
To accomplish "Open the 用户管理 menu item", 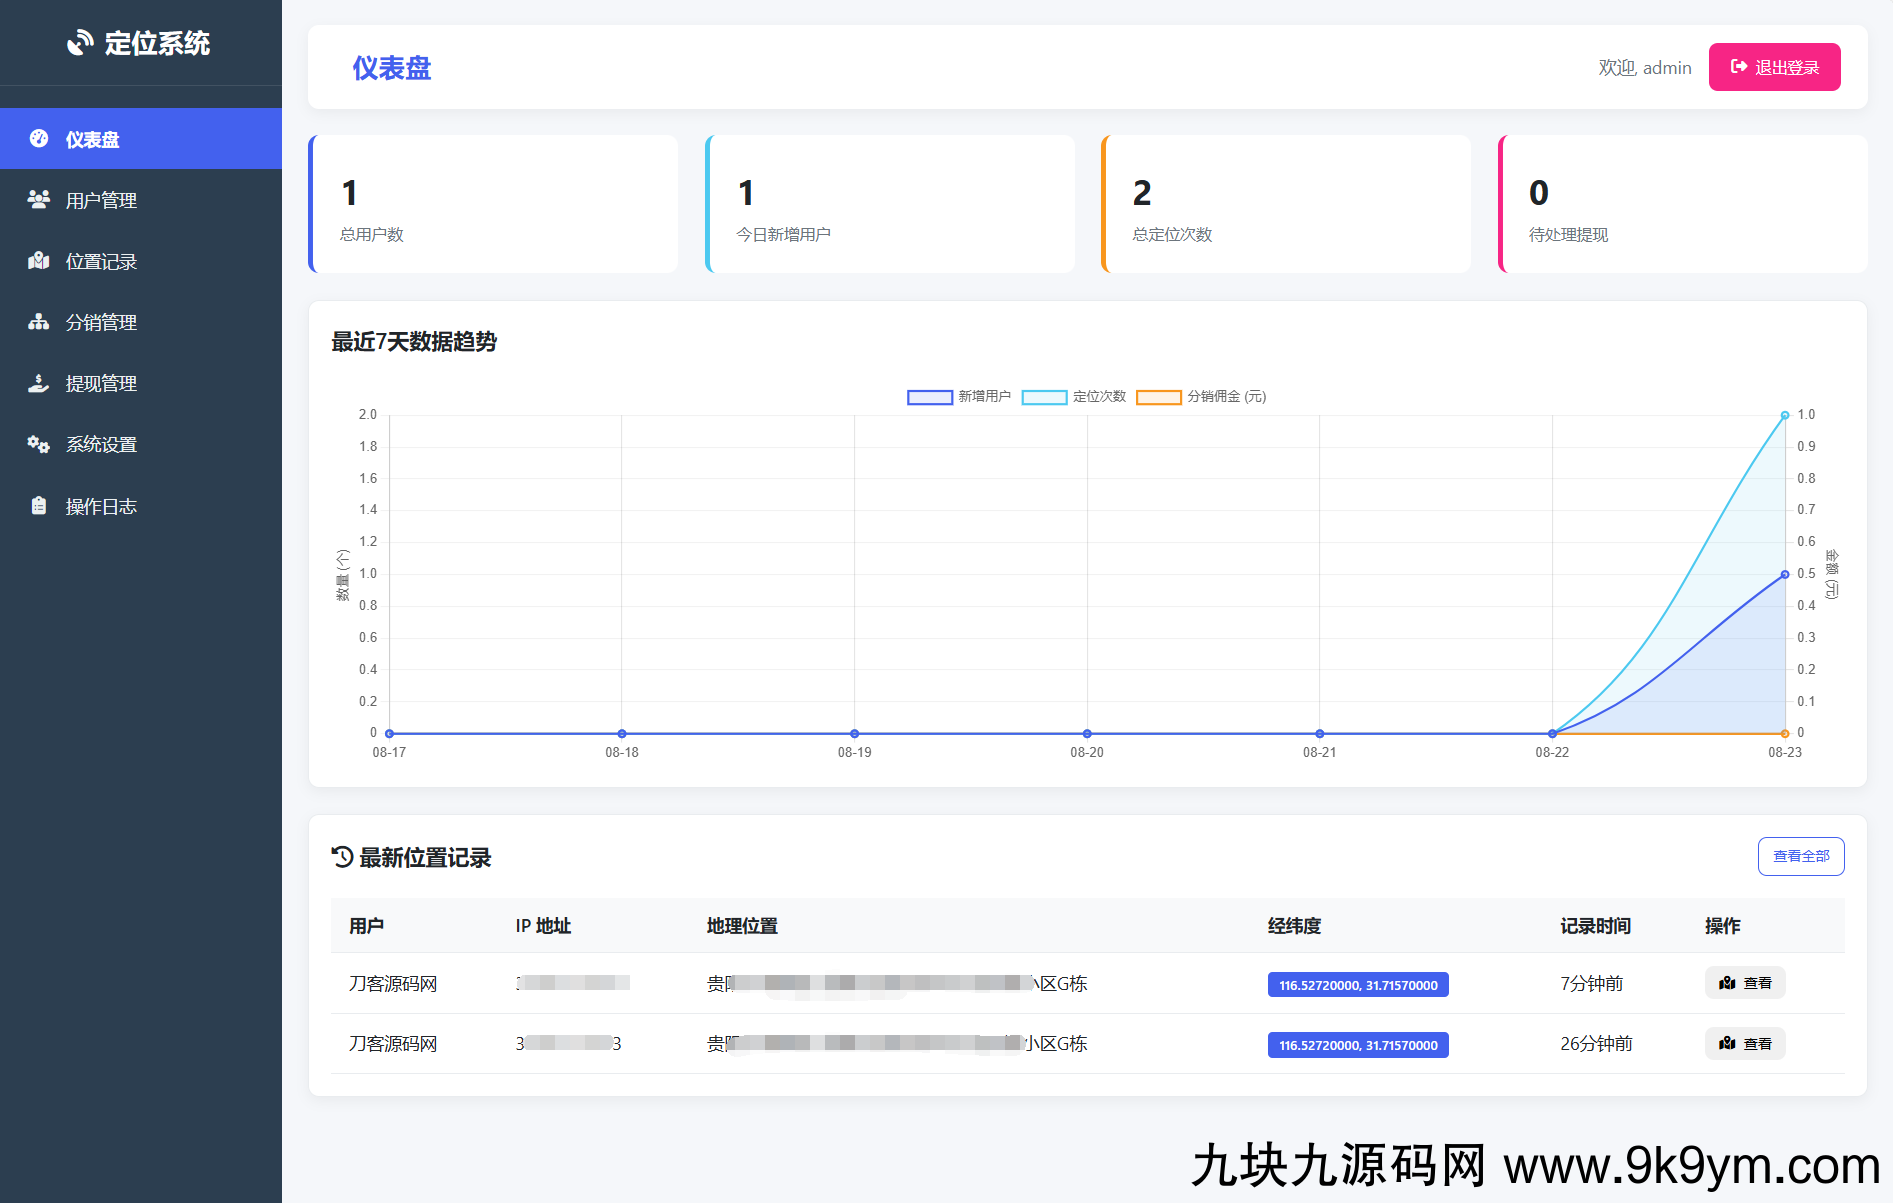I will (101, 200).
